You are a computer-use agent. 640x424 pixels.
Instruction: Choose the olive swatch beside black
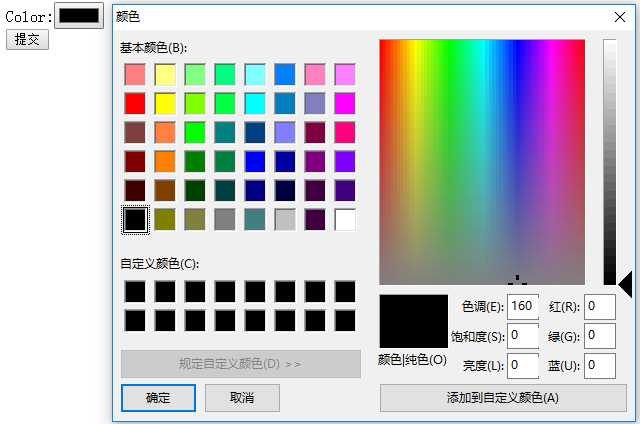tap(165, 220)
